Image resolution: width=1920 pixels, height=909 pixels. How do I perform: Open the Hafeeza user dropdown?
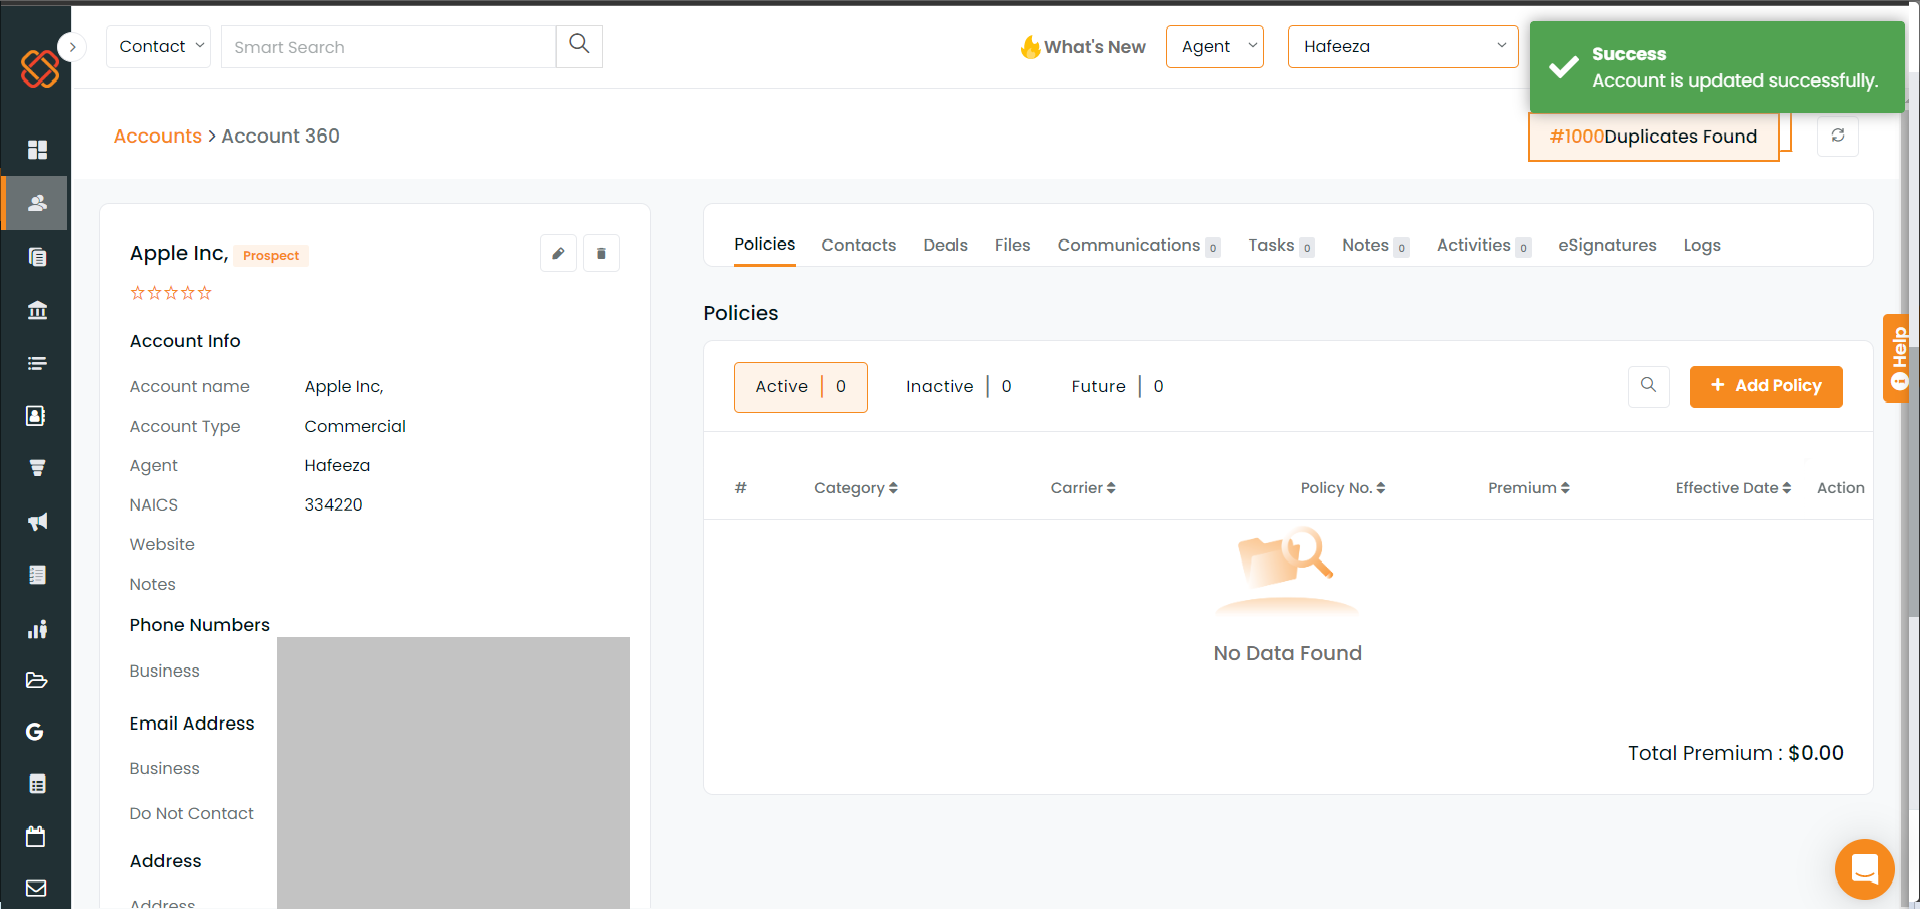[x=1403, y=46]
